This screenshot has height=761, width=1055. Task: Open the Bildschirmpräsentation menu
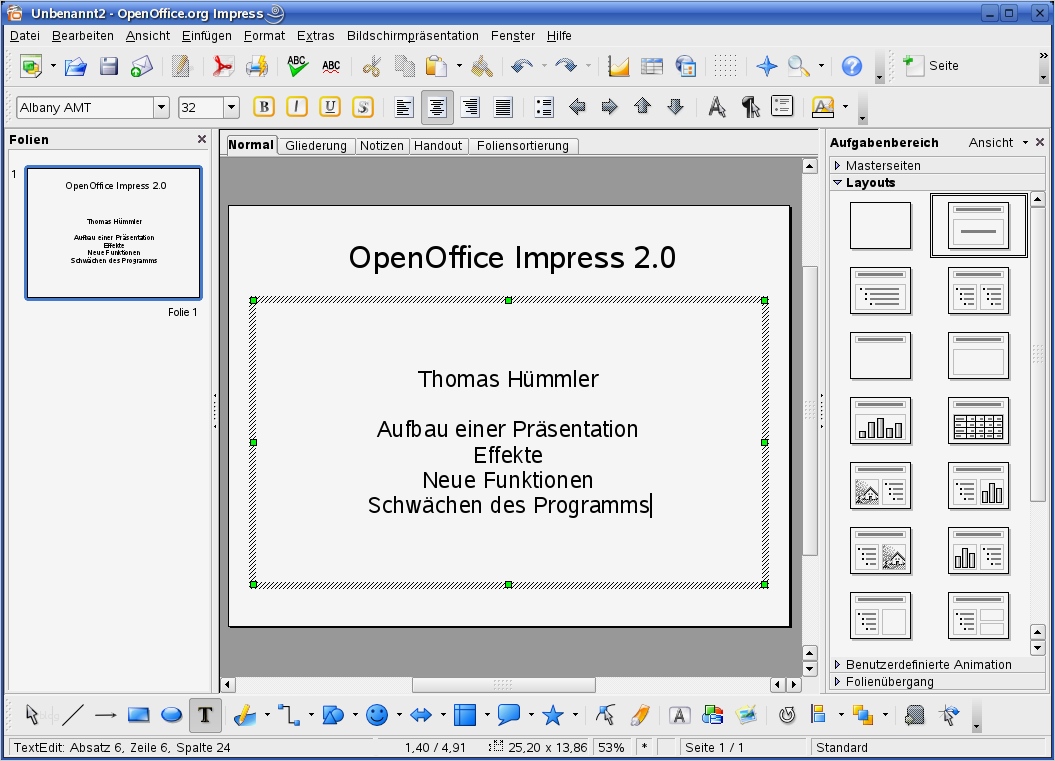[x=412, y=36]
